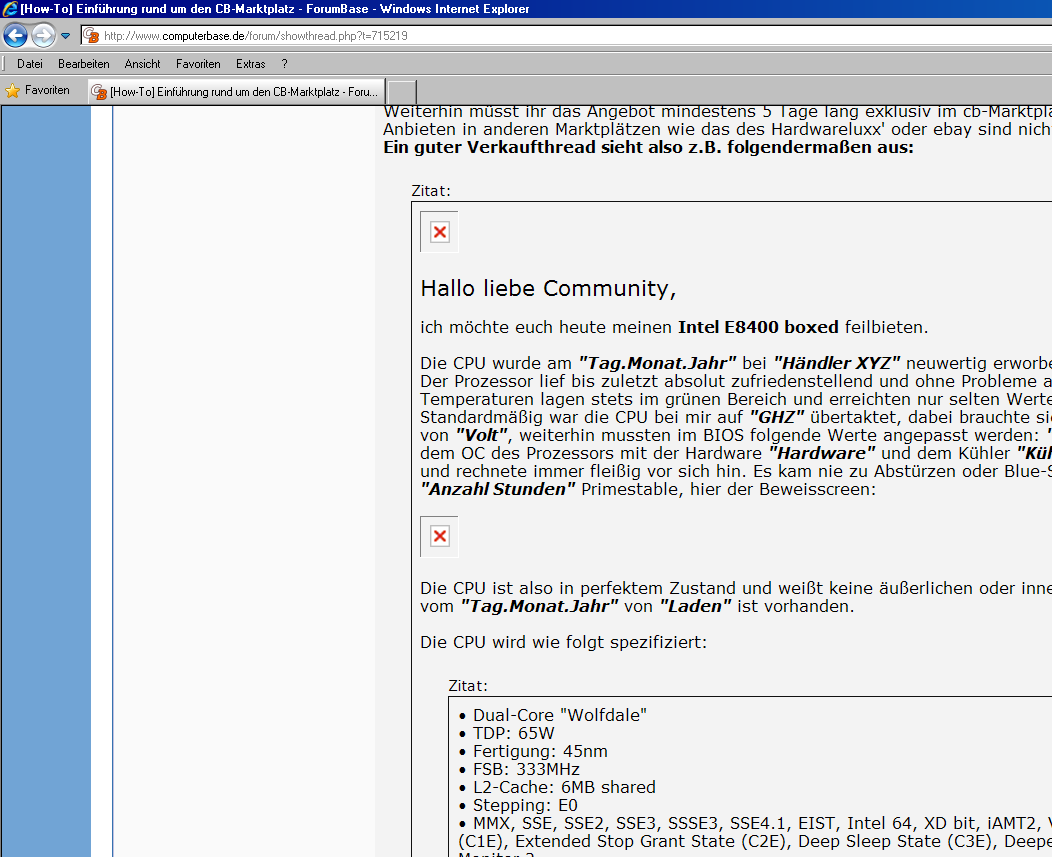Image resolution: width=1052 pixels, height=857 pixels.
Task: Click the broken Beweisscreen image placeholder
Action: pyautogui.click(x=439, y=536)
